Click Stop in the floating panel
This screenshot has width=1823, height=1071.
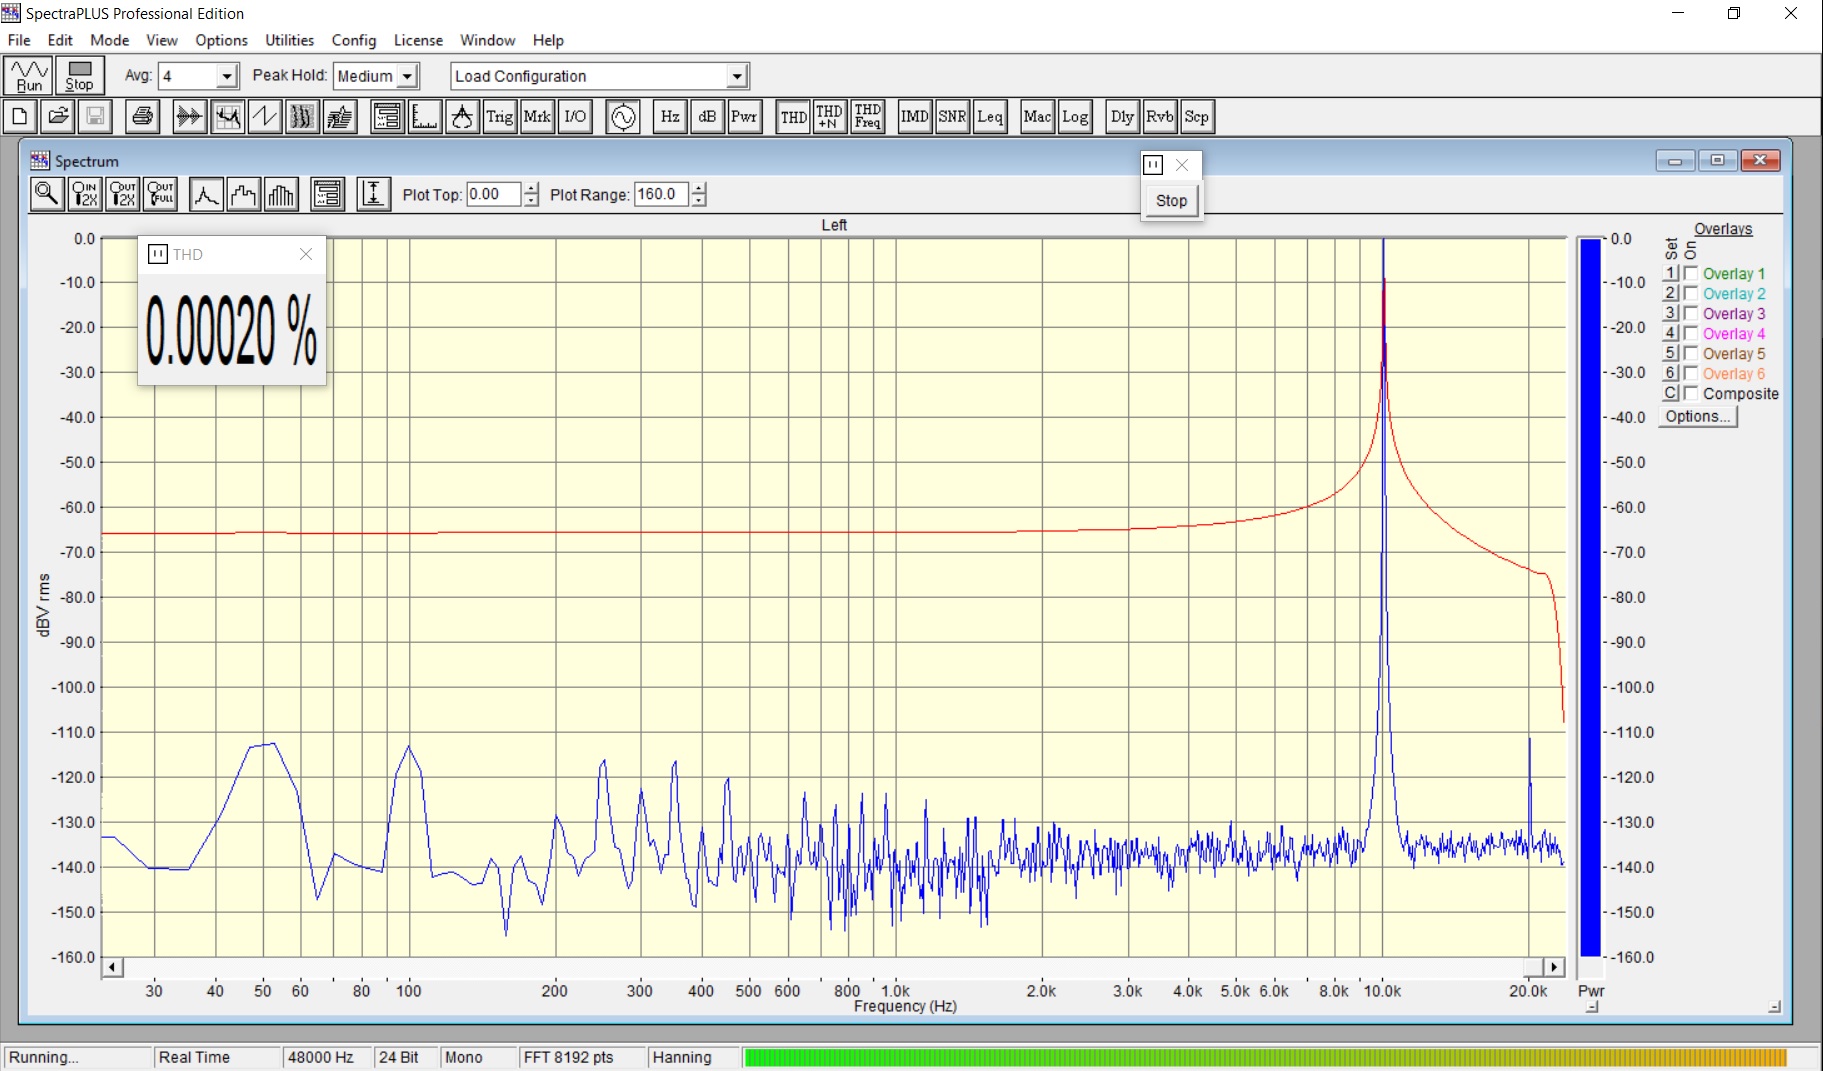[1171, 201]
